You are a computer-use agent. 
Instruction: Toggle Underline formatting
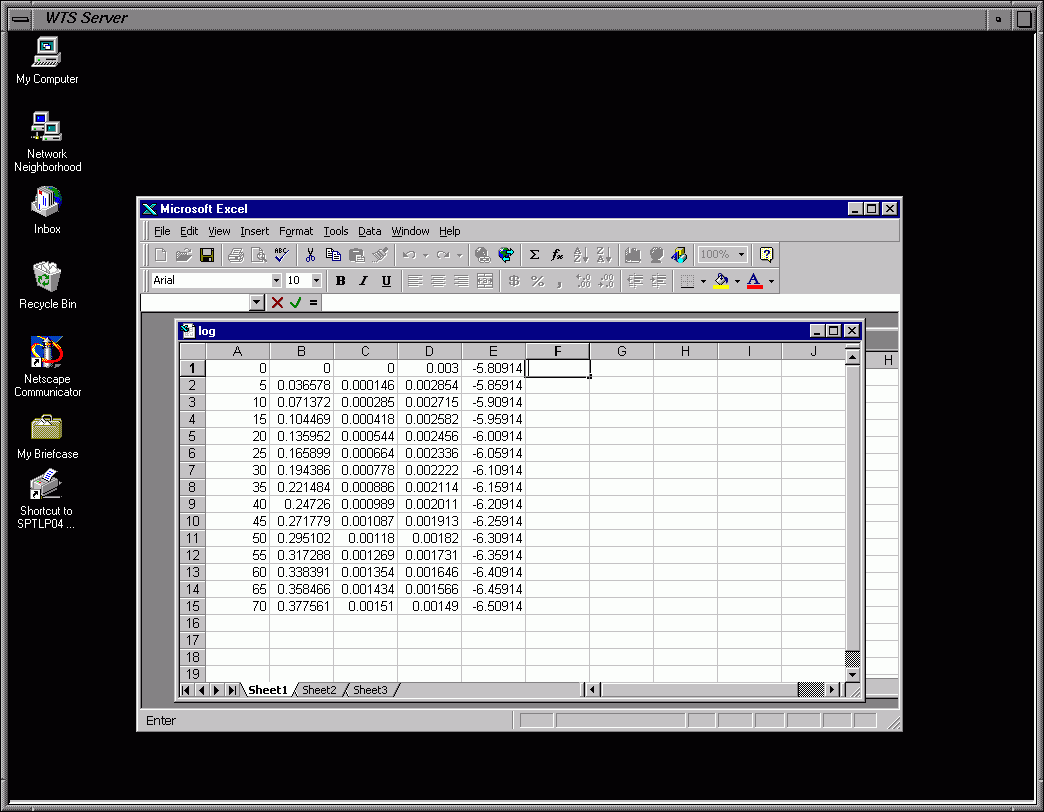point(386,281)
